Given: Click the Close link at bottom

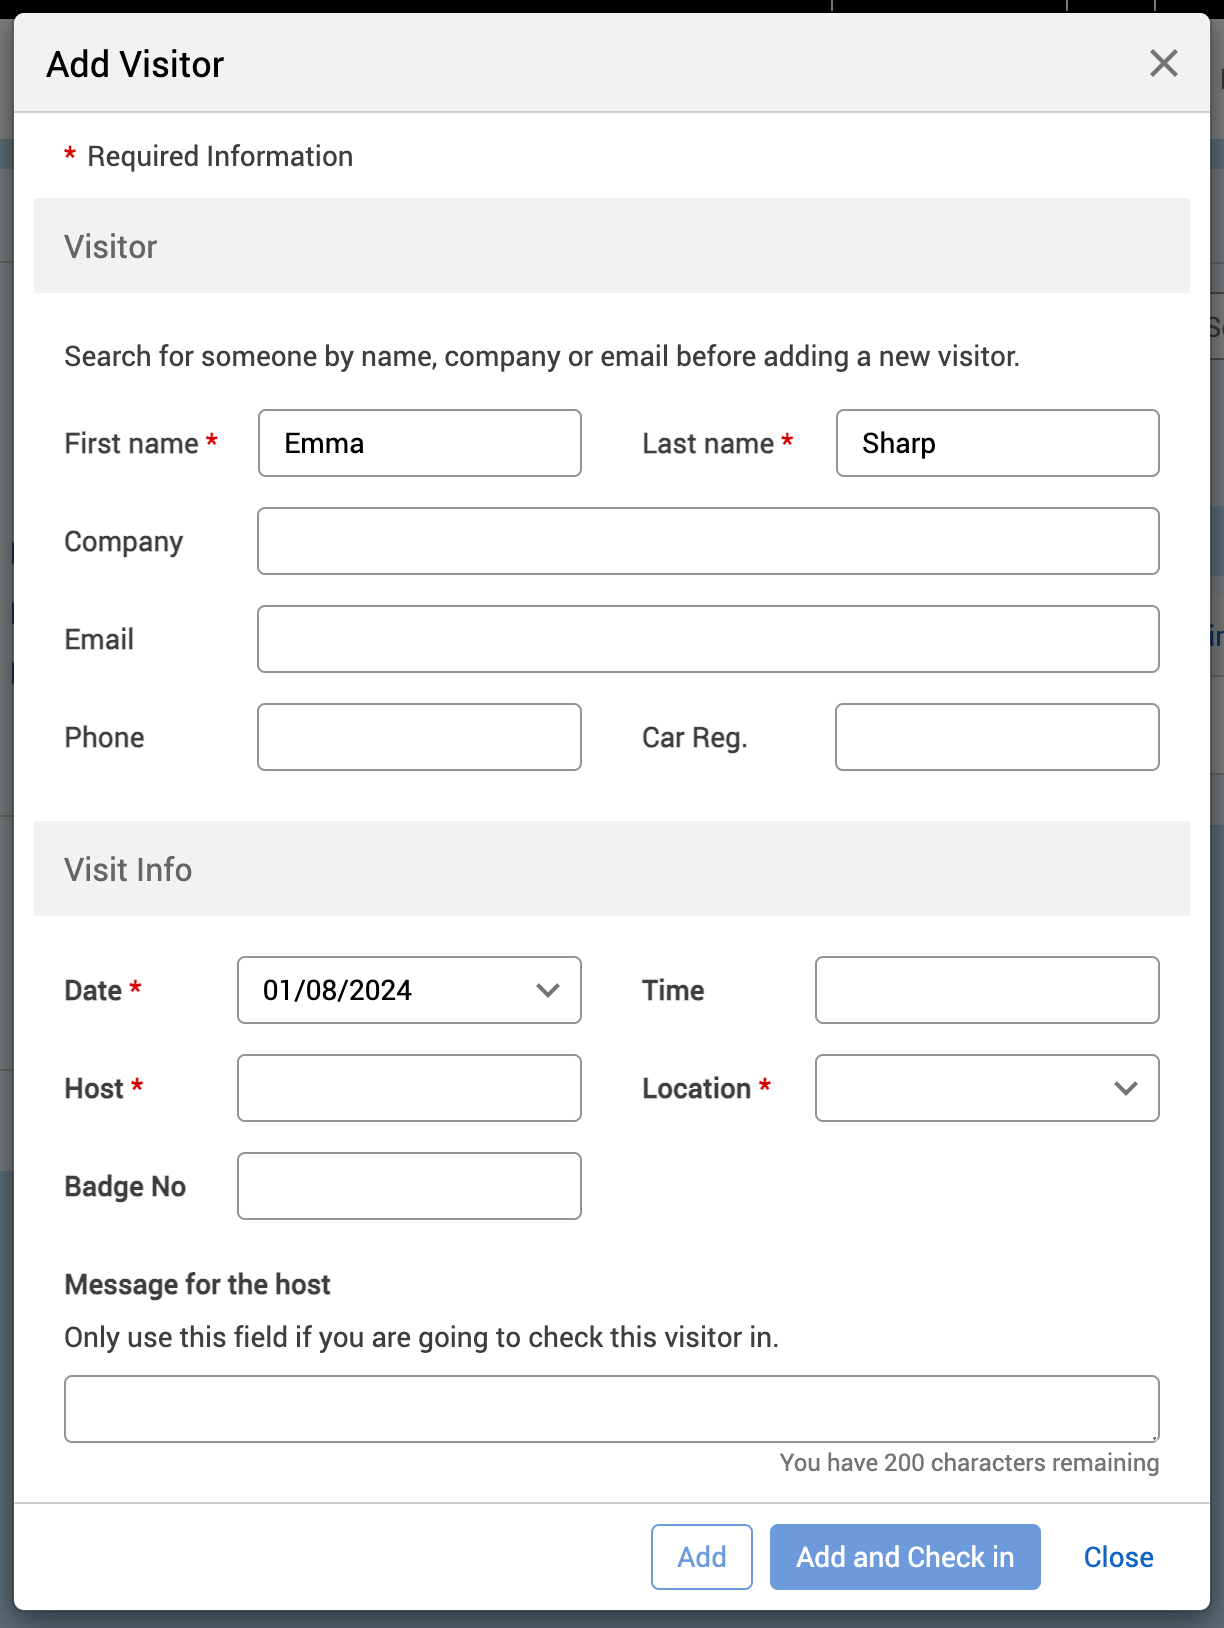Looking at the screenshot, I should pos(1118,1557).
